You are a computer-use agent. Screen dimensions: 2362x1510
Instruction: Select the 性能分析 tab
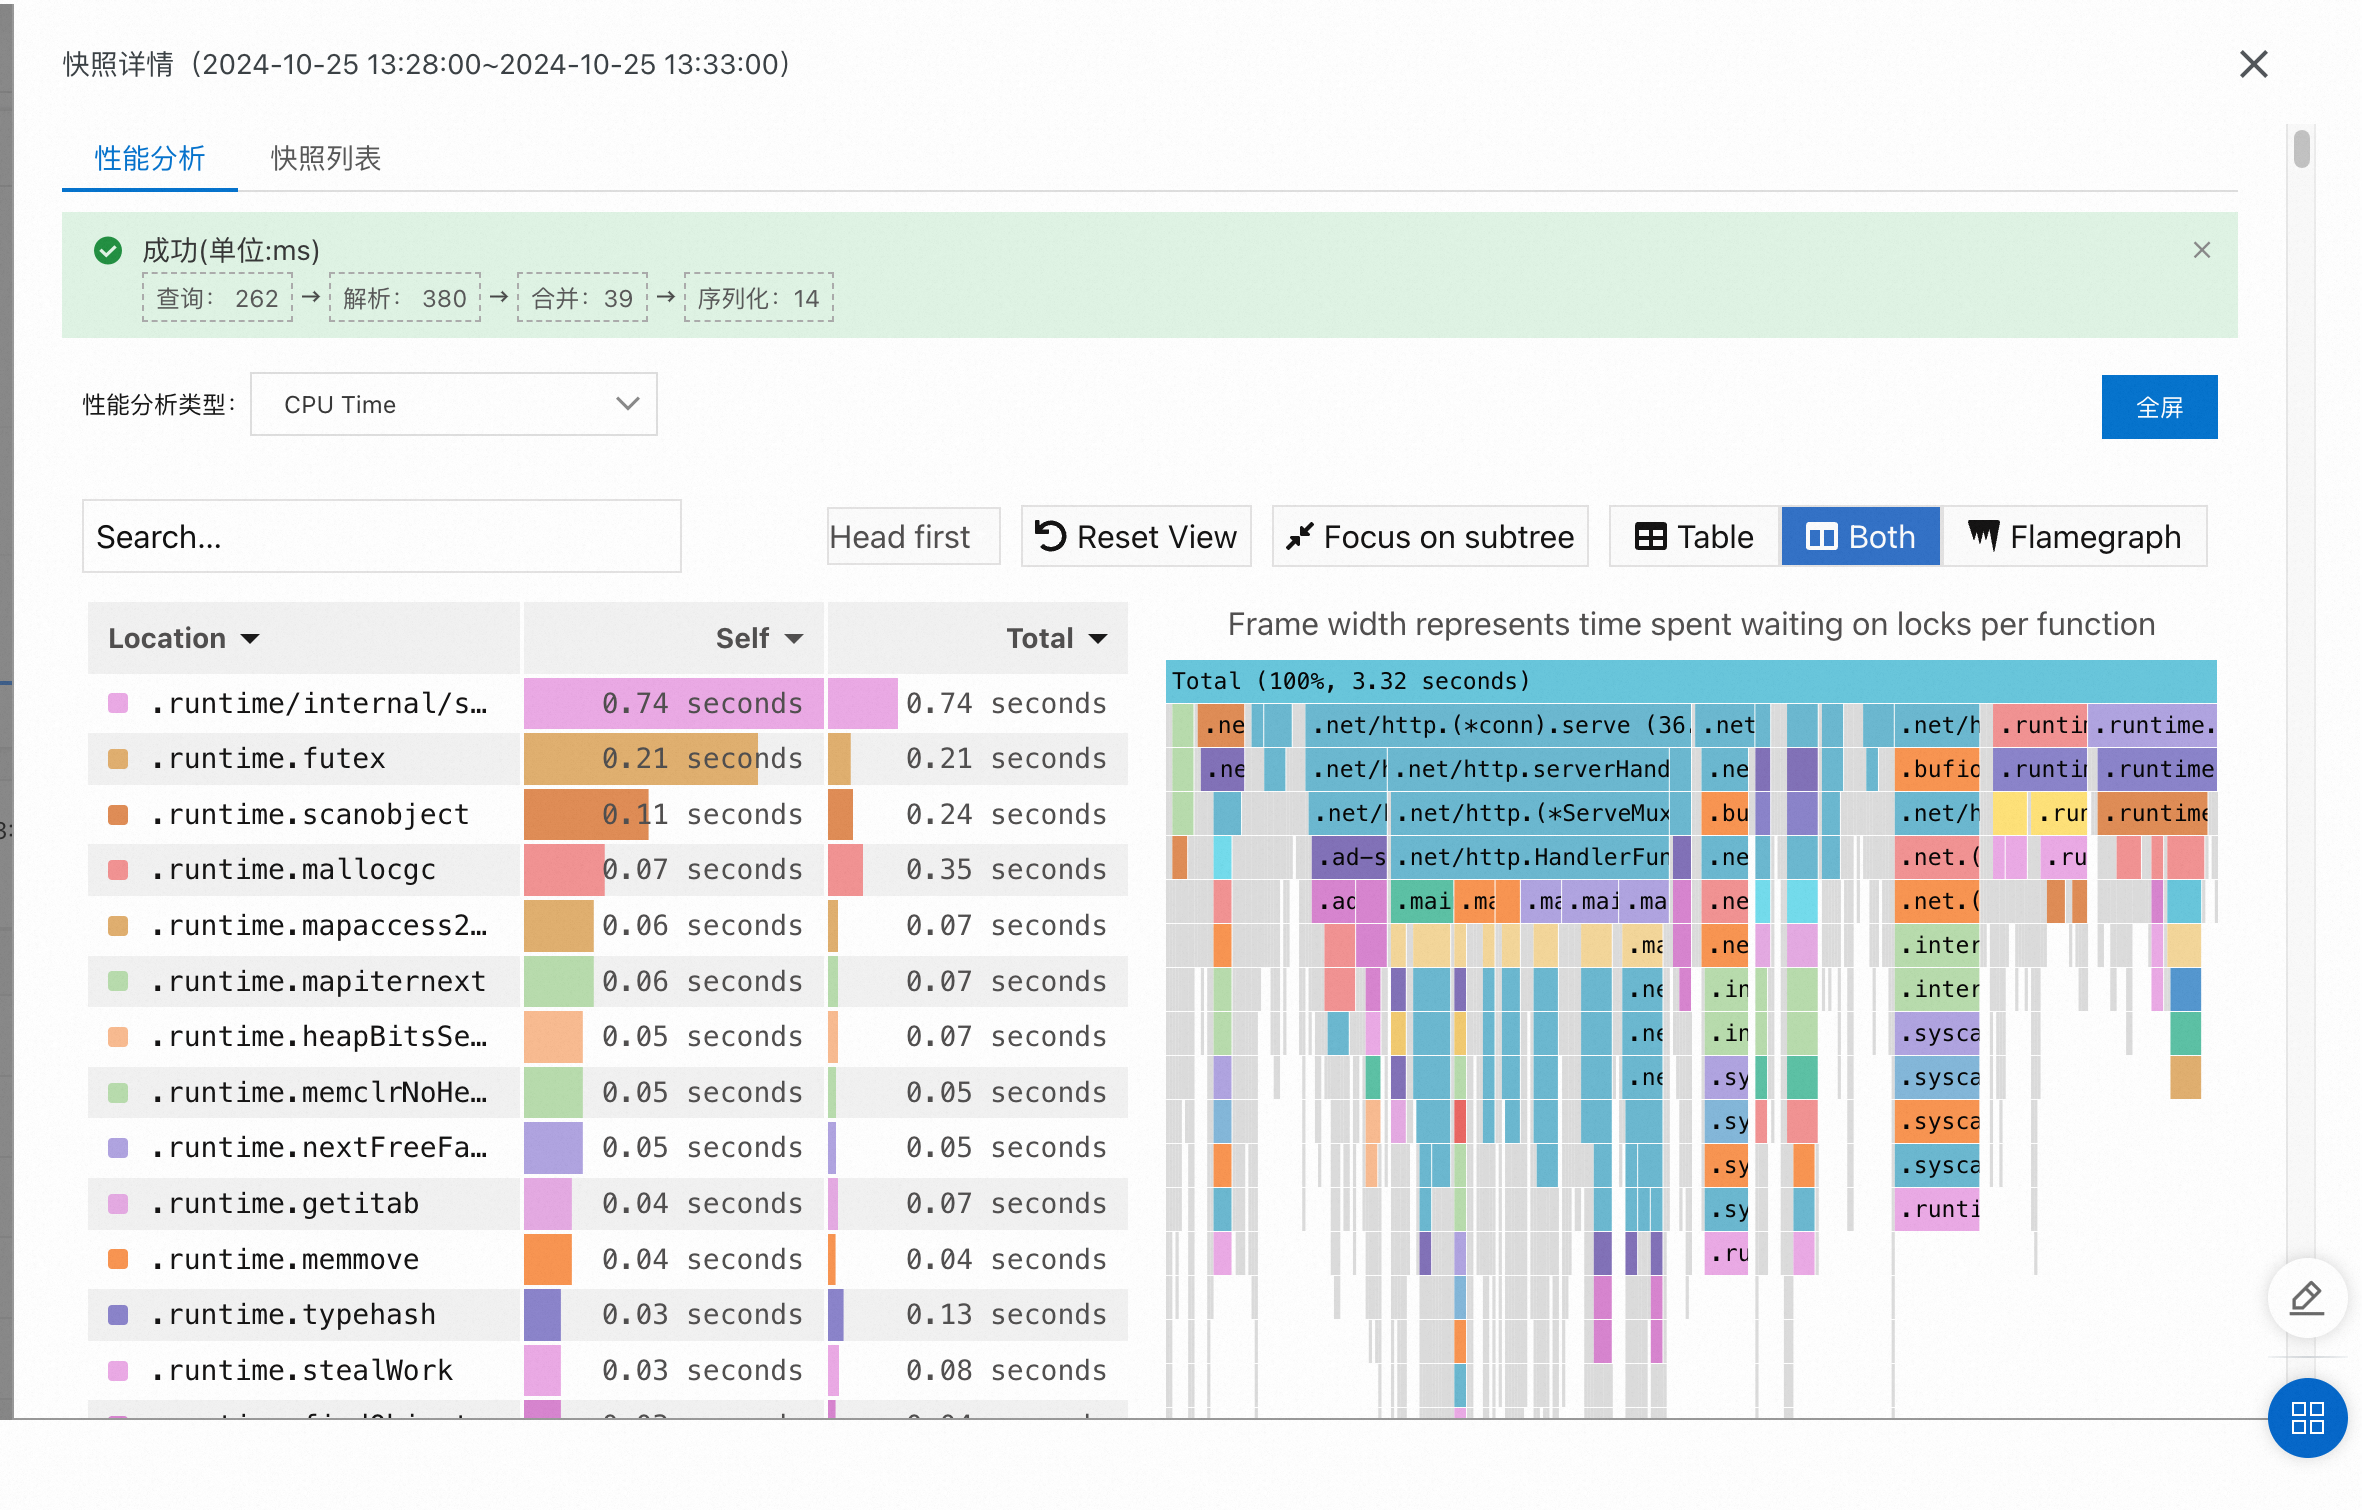tap(150, 158)
